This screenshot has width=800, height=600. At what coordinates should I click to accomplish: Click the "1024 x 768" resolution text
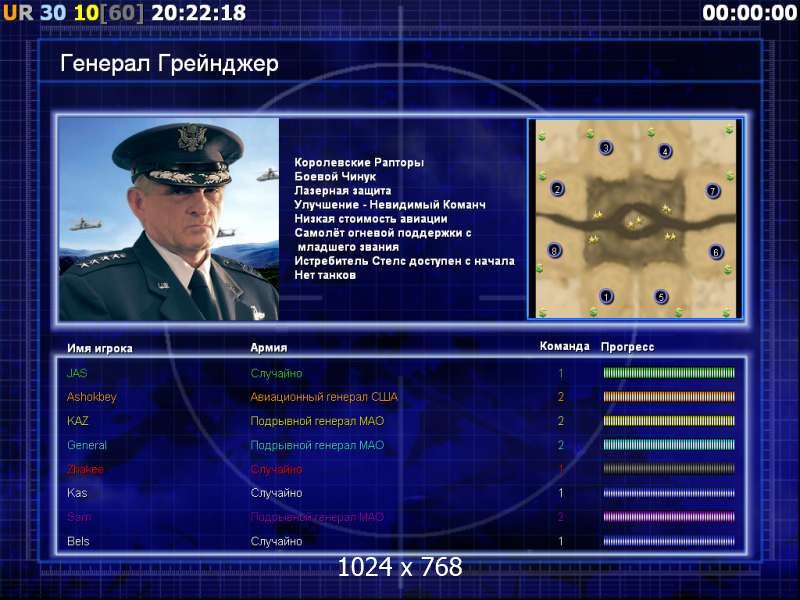(x=400, y=567)
